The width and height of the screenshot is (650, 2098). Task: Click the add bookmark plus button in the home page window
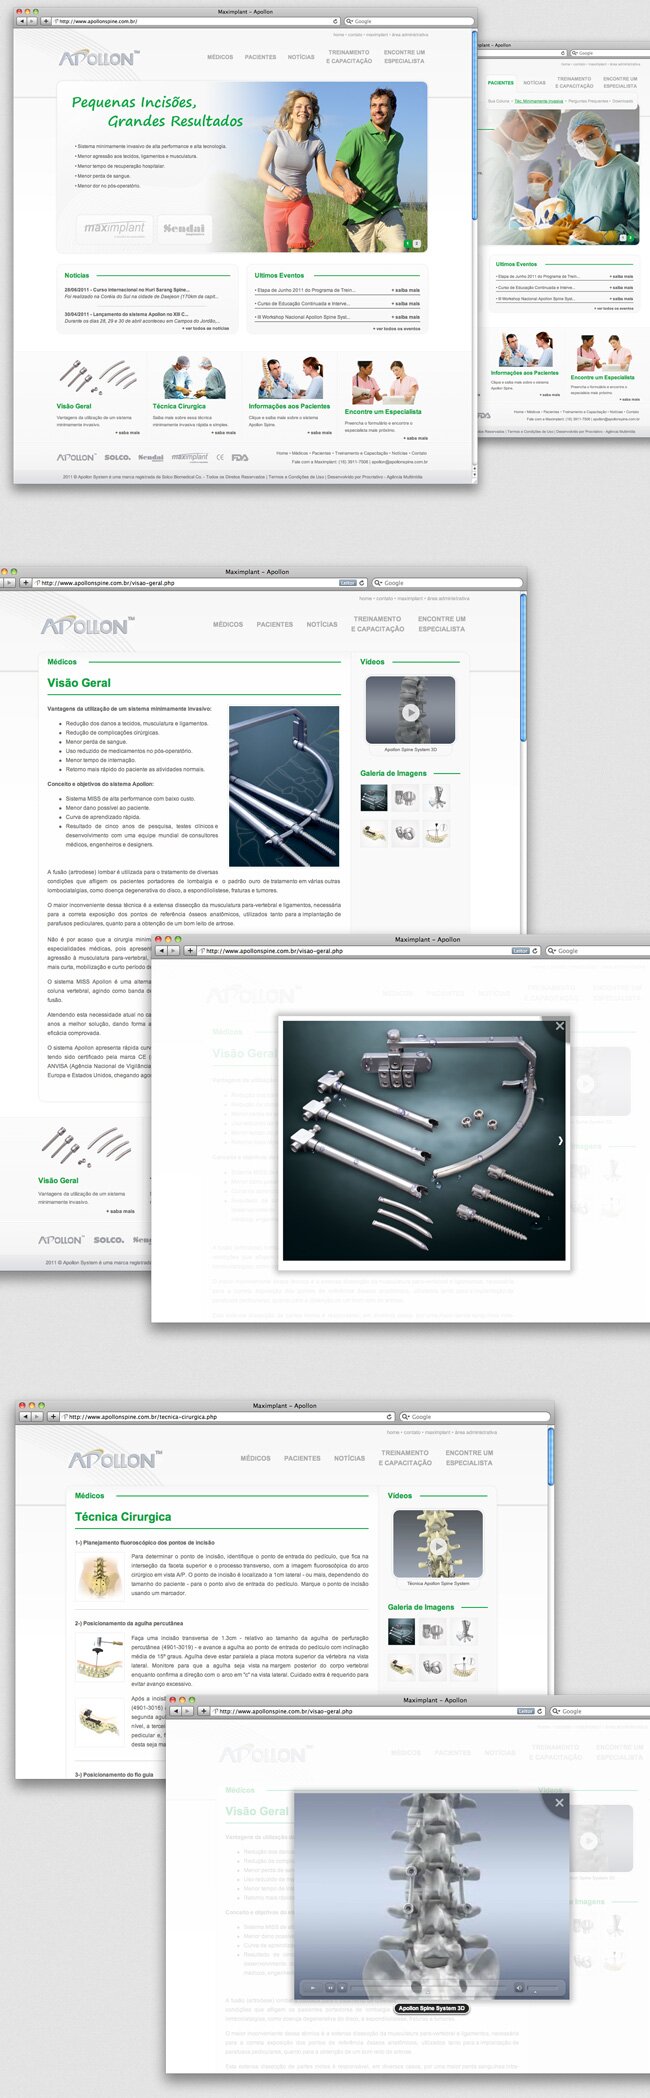point(45,21)
